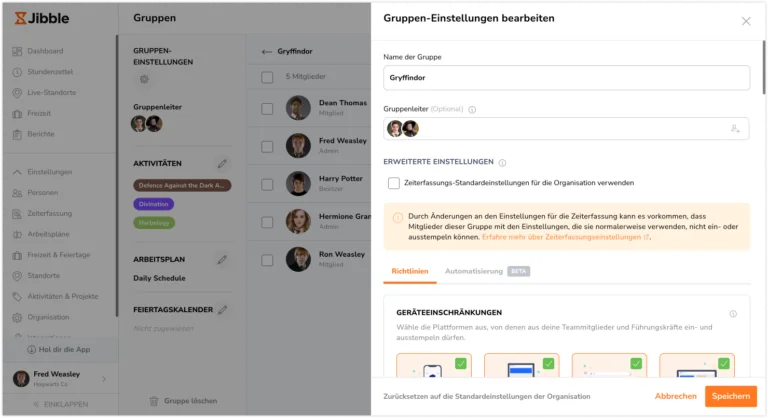
Task: Click Dean Thomas avatar
Action: (298, 108)
